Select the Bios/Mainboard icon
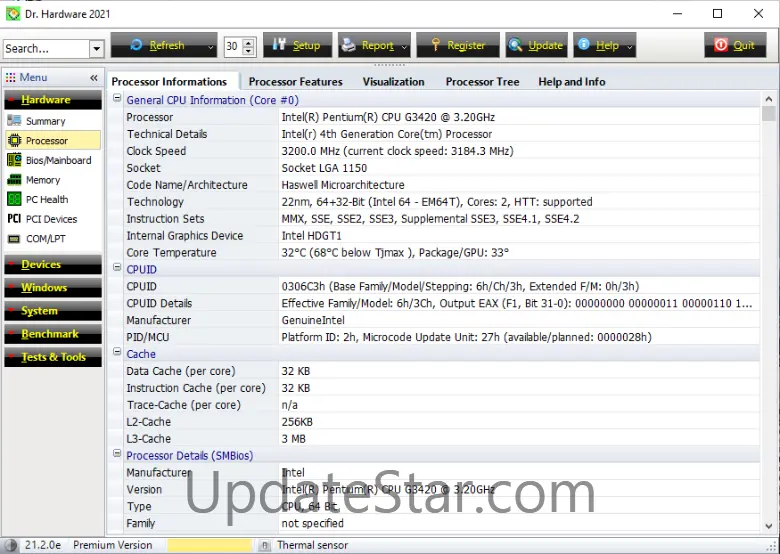The image size is (780, 554). (x=14, y=160)
